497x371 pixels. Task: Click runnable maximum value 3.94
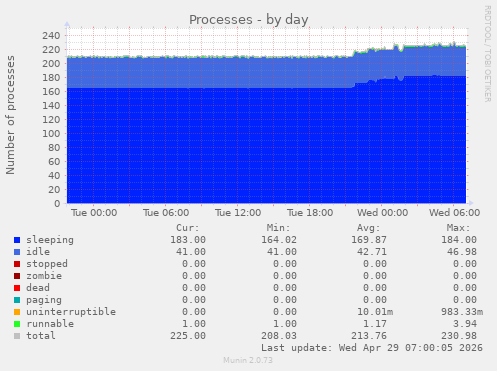coord(465,324)
